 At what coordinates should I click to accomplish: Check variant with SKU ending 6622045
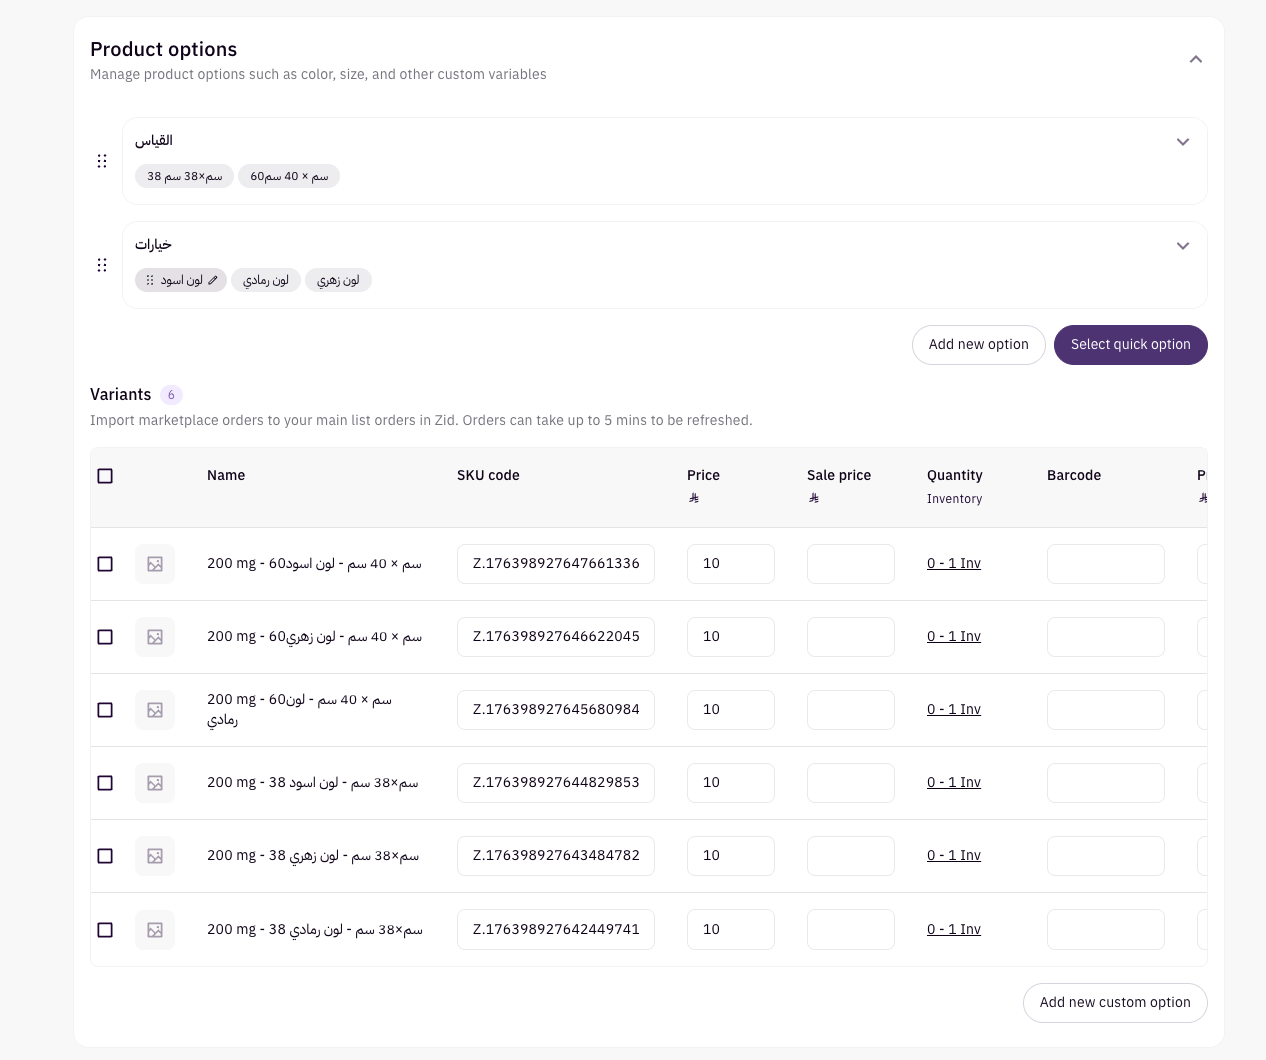pyautogui.click(x=105, y=637)
